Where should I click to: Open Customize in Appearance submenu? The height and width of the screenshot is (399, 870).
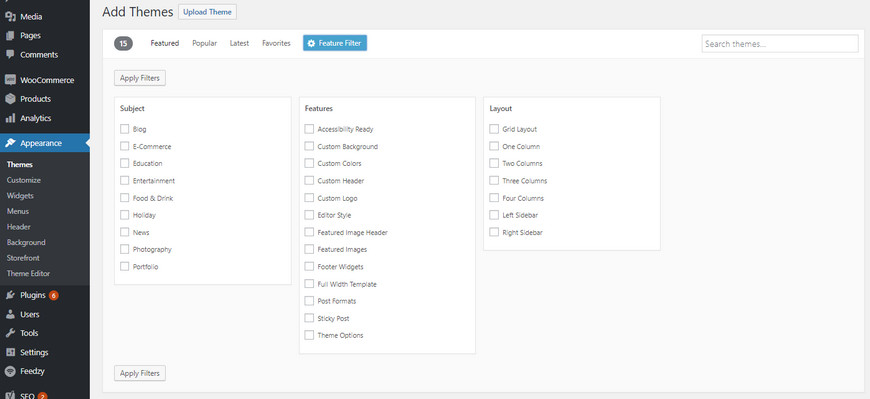tap(24, 180)
